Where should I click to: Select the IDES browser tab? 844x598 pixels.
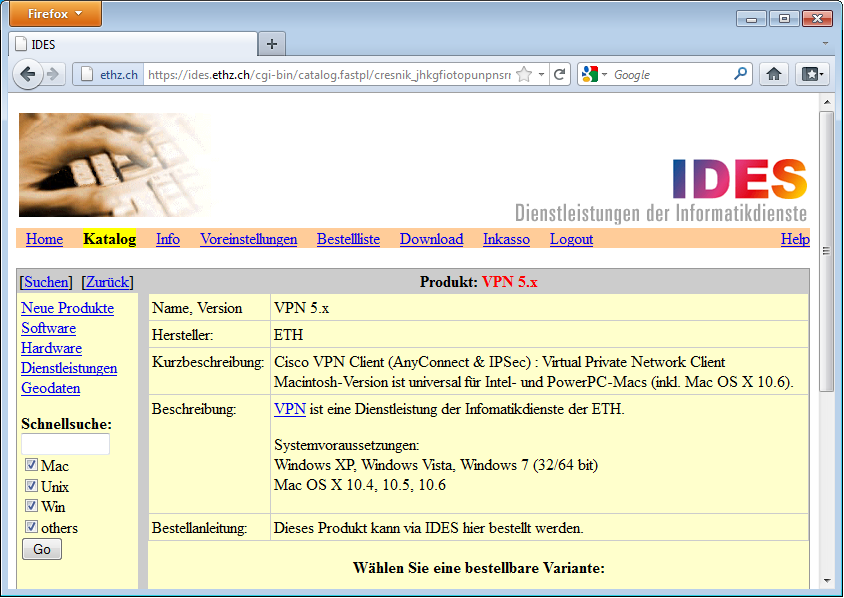pyautogui.click(x=133, y=44)
